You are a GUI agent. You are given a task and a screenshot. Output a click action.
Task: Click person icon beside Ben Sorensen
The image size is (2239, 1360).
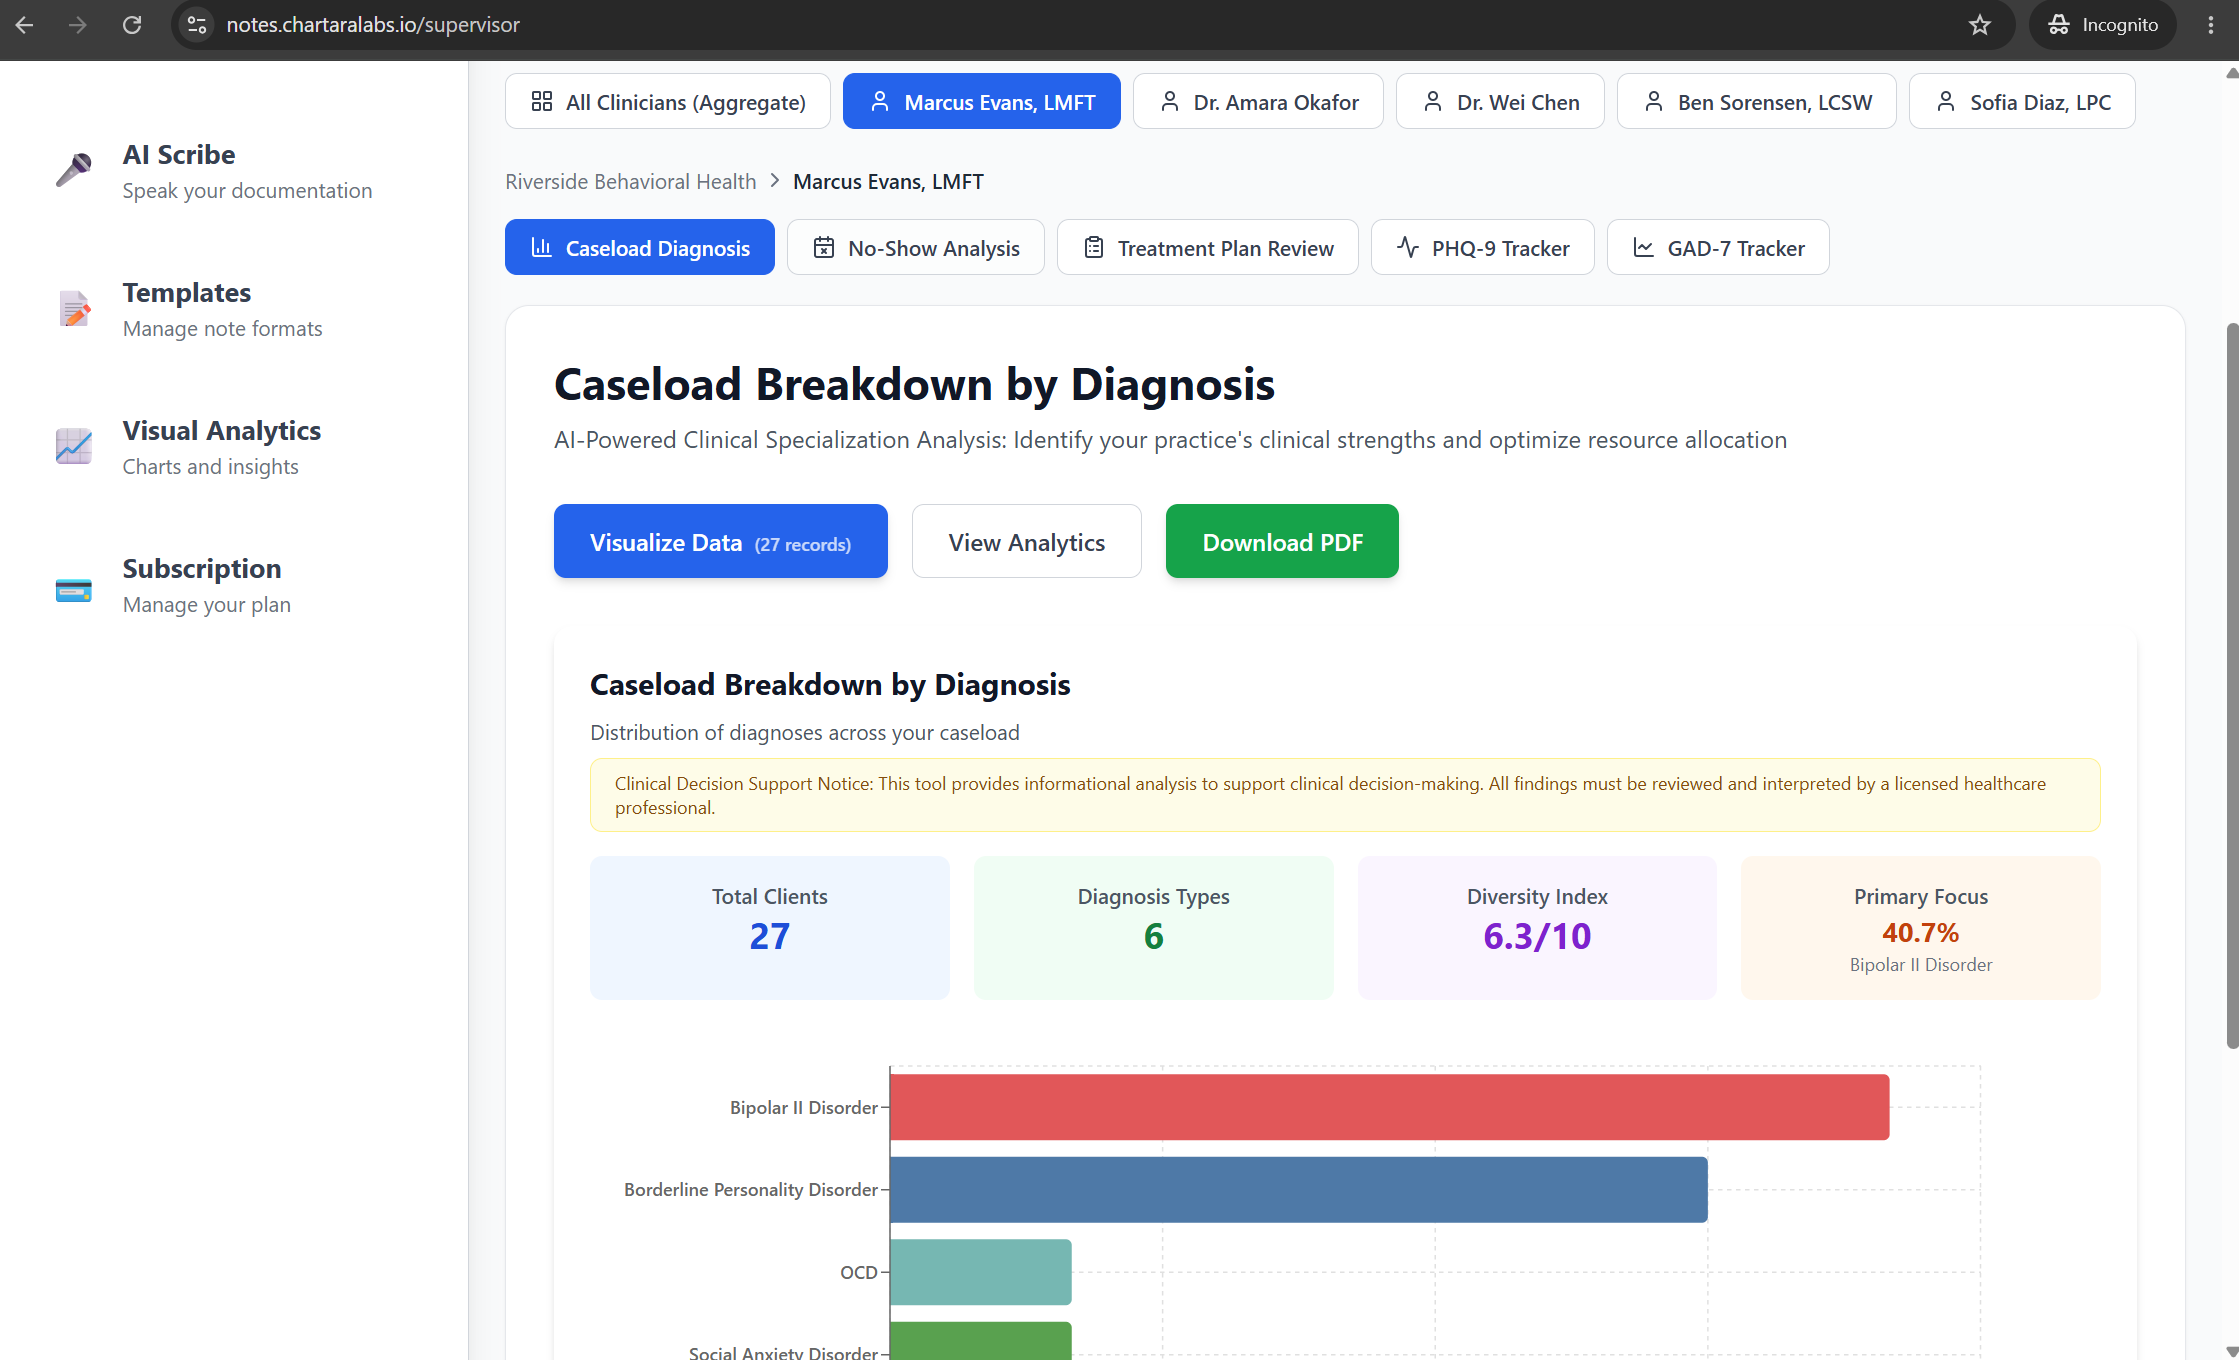pos(1654,101)
